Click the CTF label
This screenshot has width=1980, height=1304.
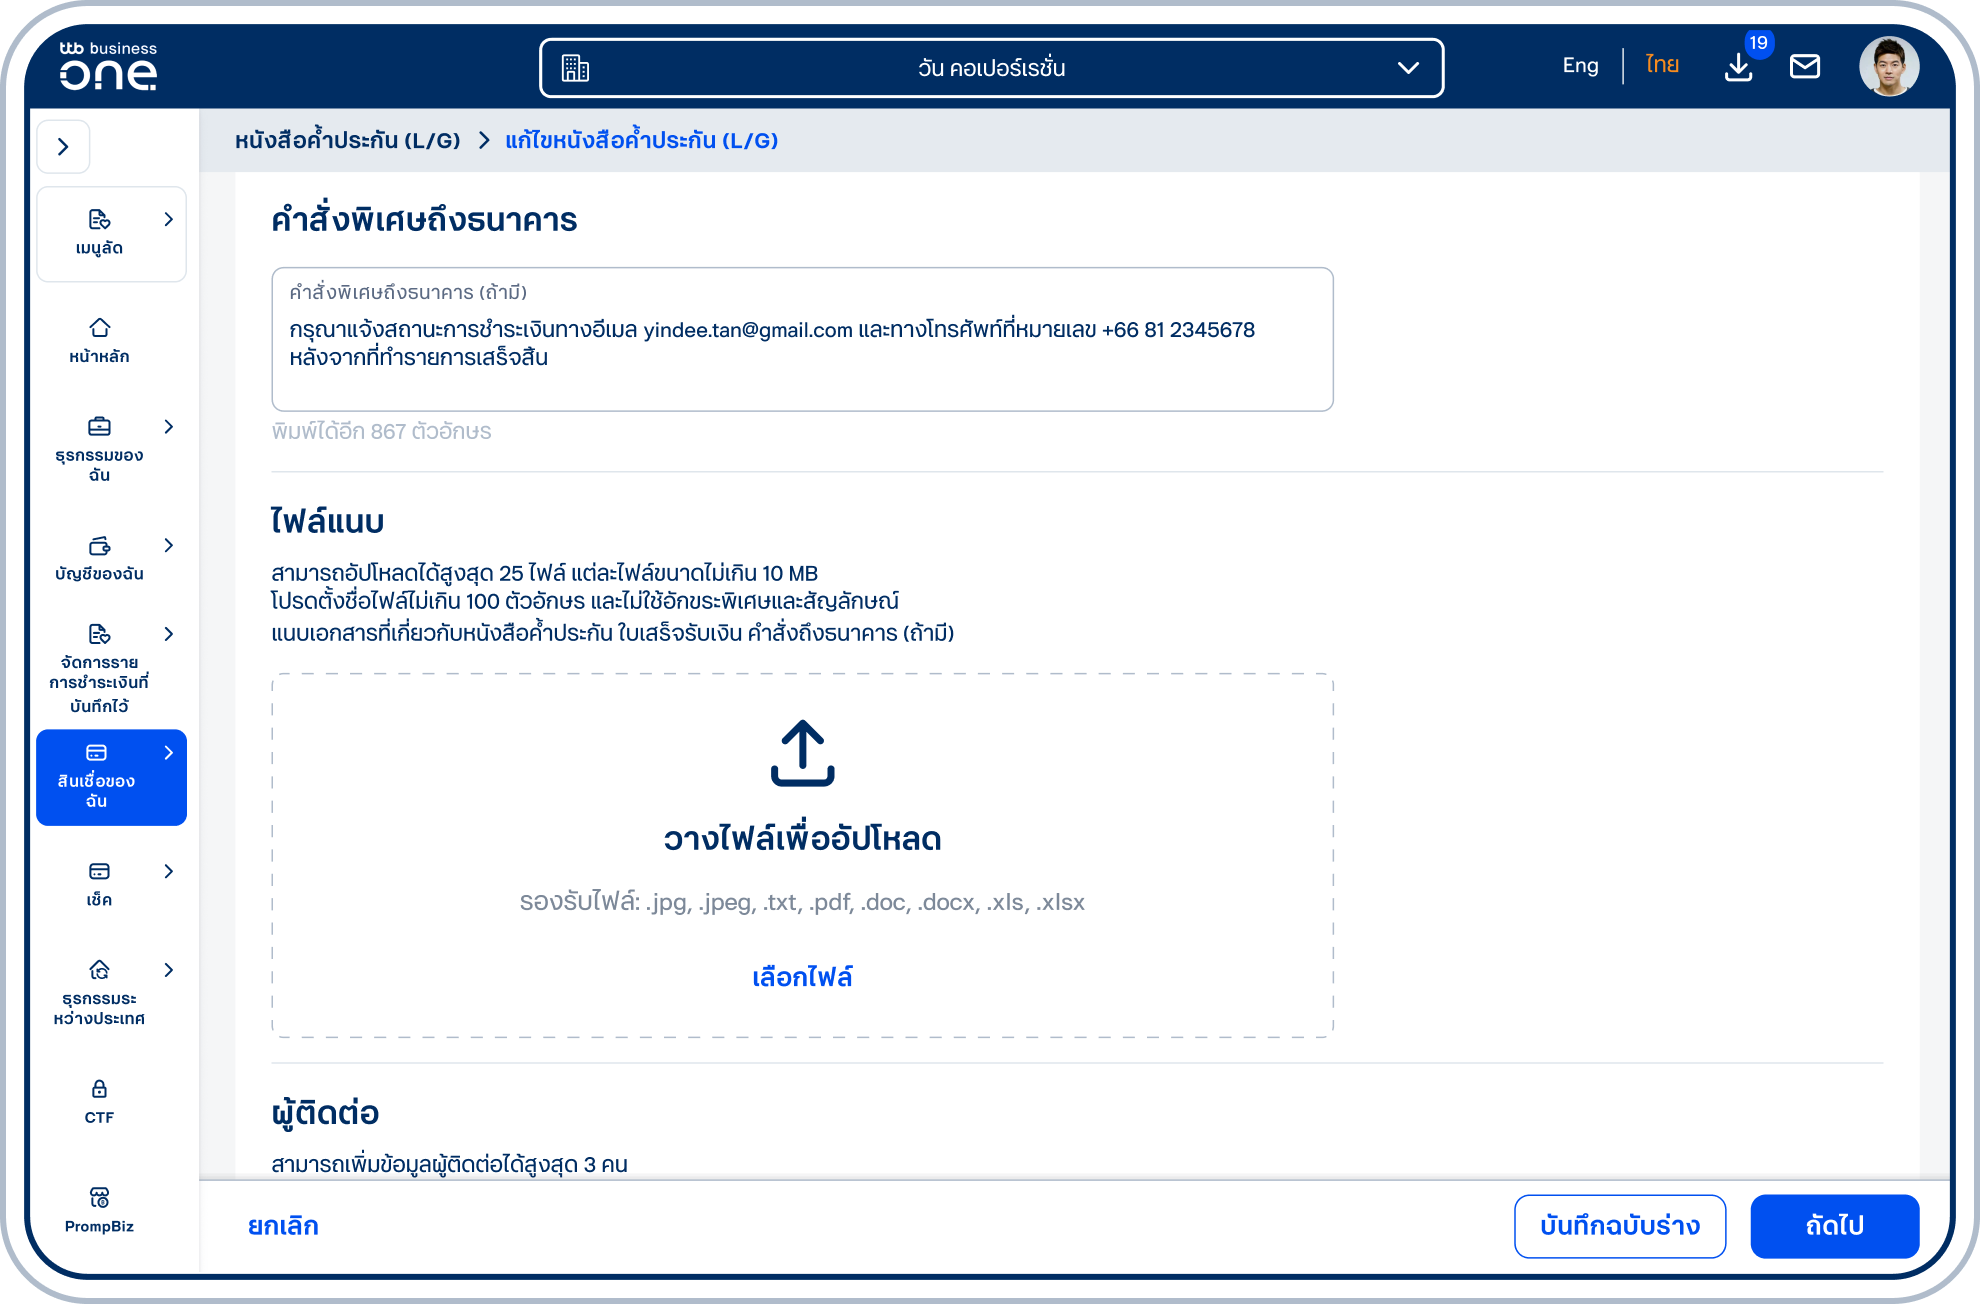point(99,1117)
